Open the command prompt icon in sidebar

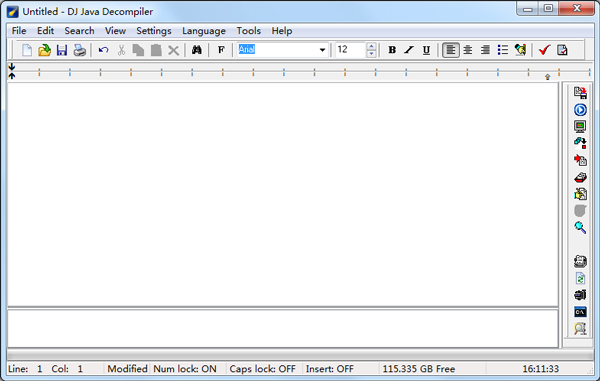point(580,312)
